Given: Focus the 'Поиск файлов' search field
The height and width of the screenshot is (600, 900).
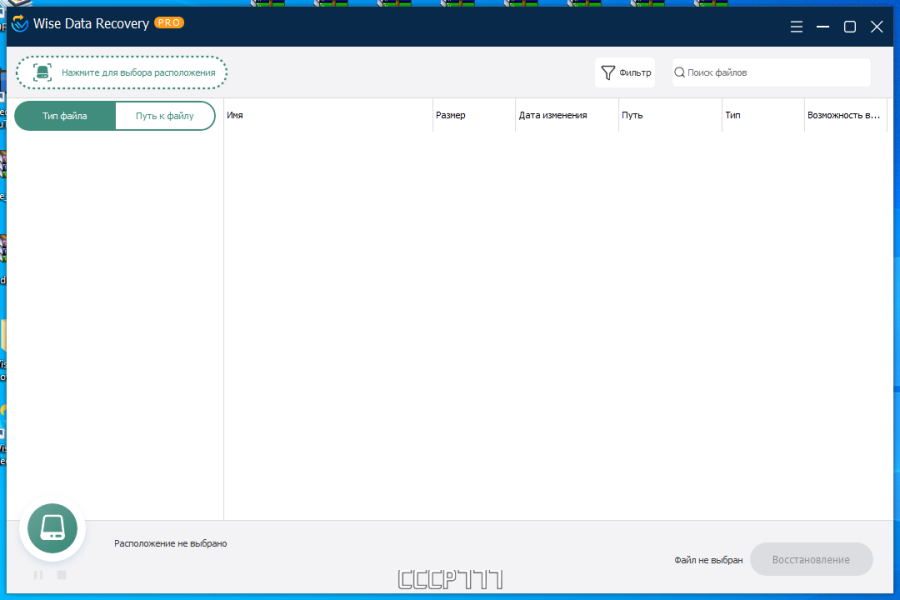Looking at the screenshot, I should (x=771, y=72).
